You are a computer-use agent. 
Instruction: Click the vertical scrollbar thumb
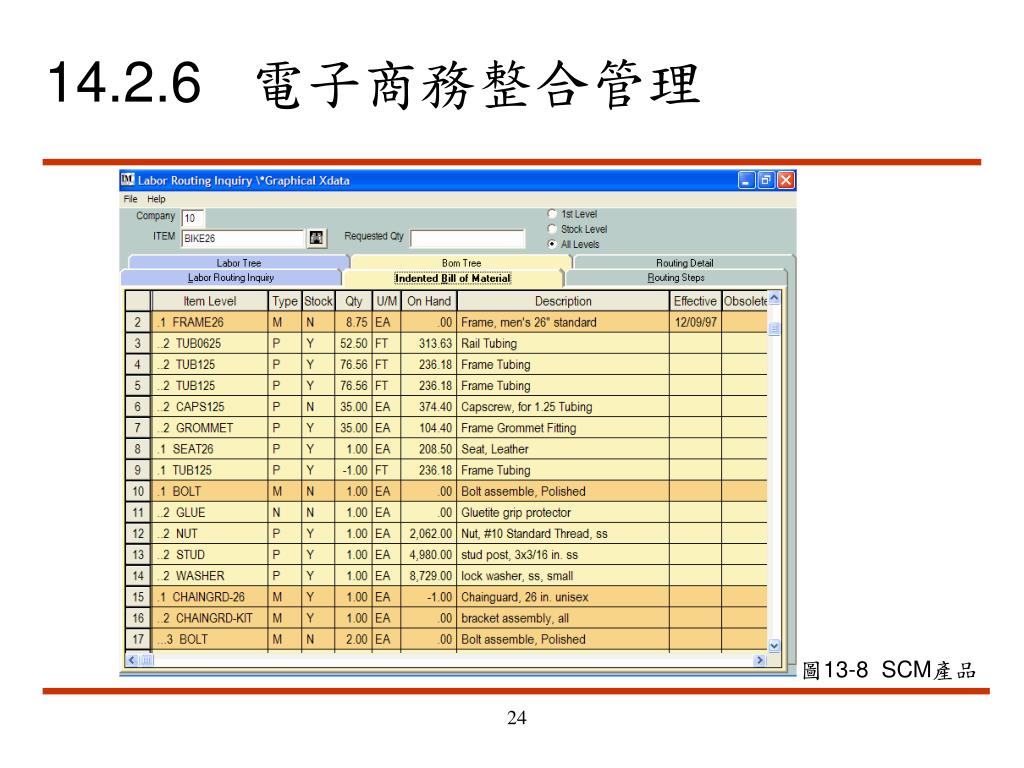[x=774, y=328]
